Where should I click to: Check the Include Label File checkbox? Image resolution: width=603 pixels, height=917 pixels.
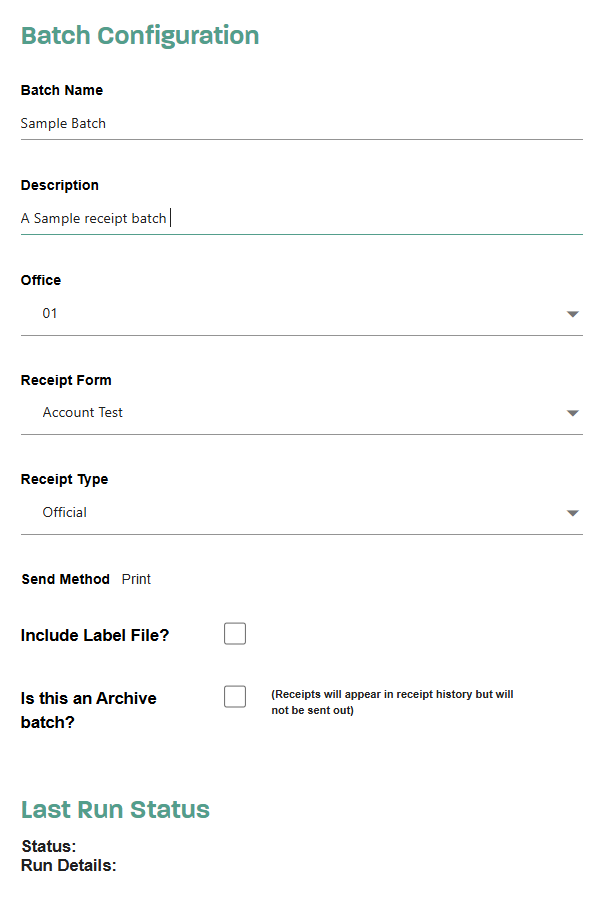click(235, 633)
